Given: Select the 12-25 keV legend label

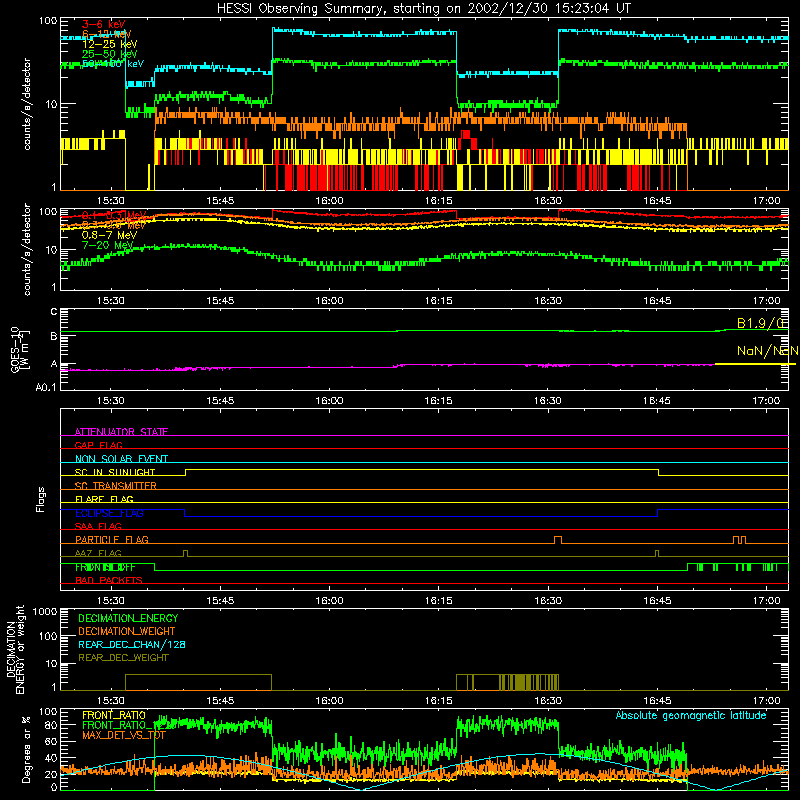Looking at the screenshot, I should pyautogui.click(x=109, y=44).
